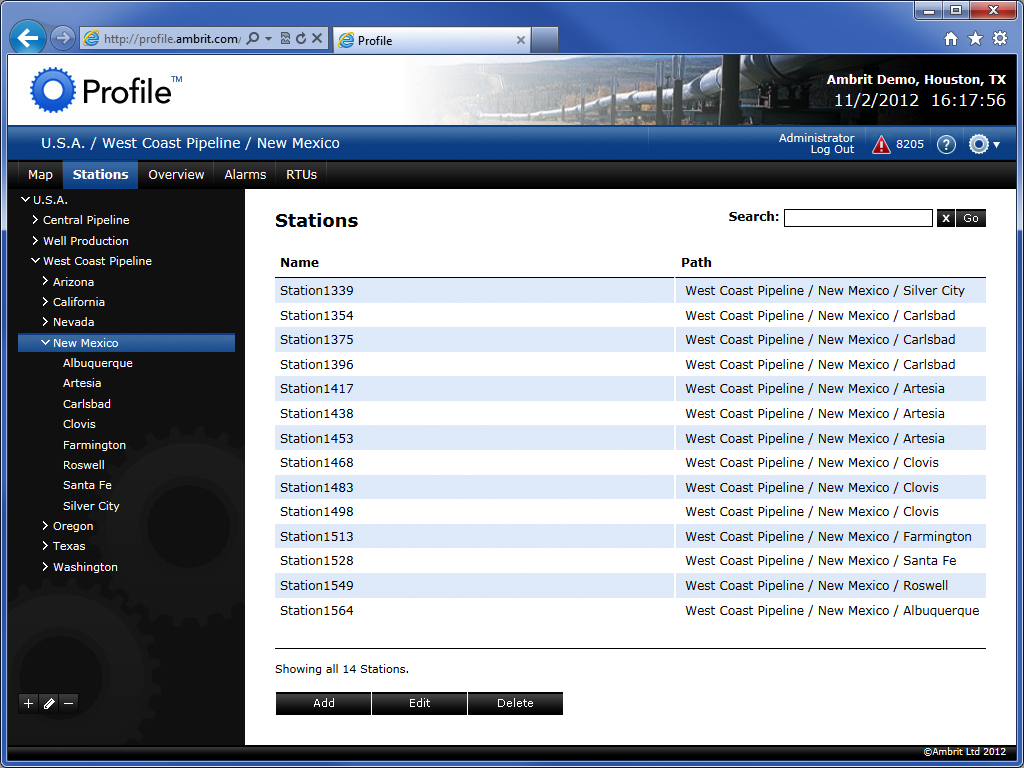1024x768 pixels.
Task: Expand the Central Pipeline tree node
Action: click(x=35, y=220)
